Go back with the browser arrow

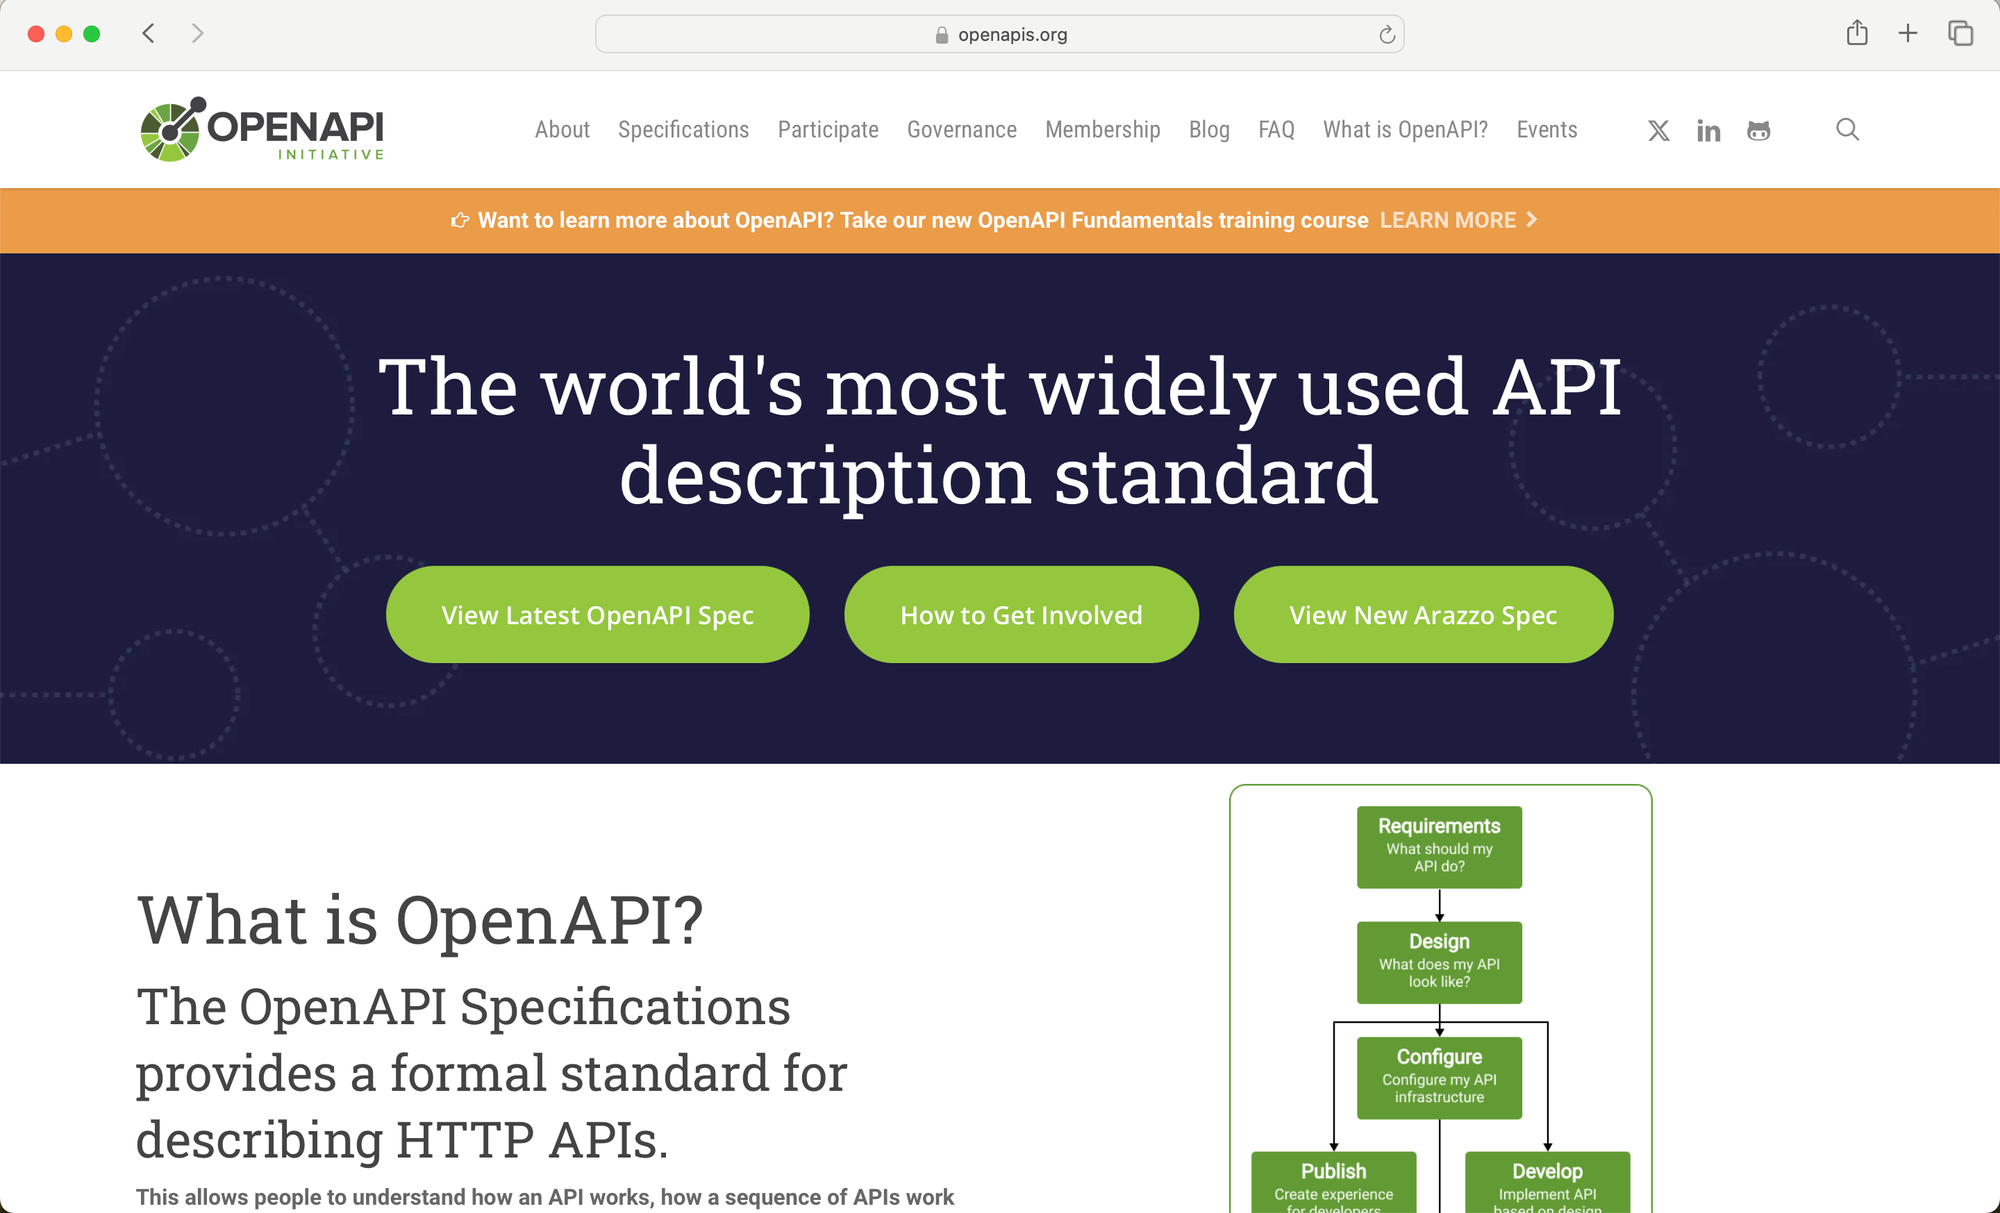(149, 34)
